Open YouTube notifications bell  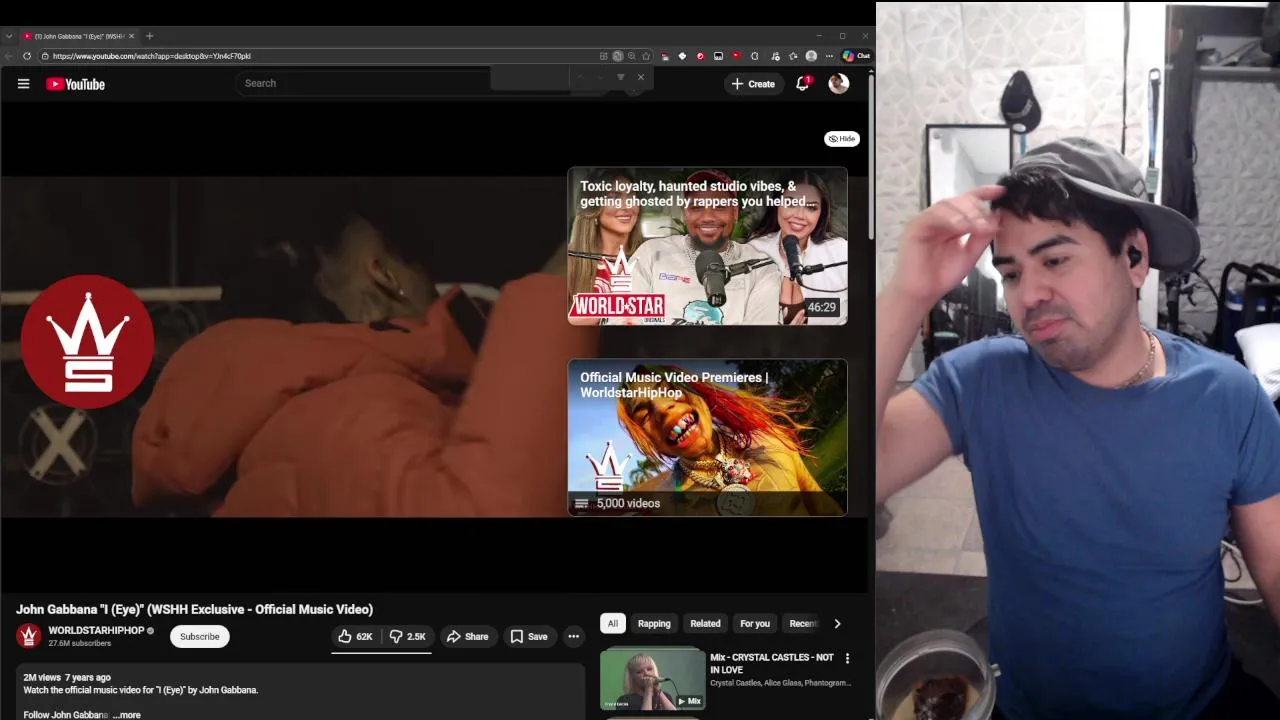point(802,84)
